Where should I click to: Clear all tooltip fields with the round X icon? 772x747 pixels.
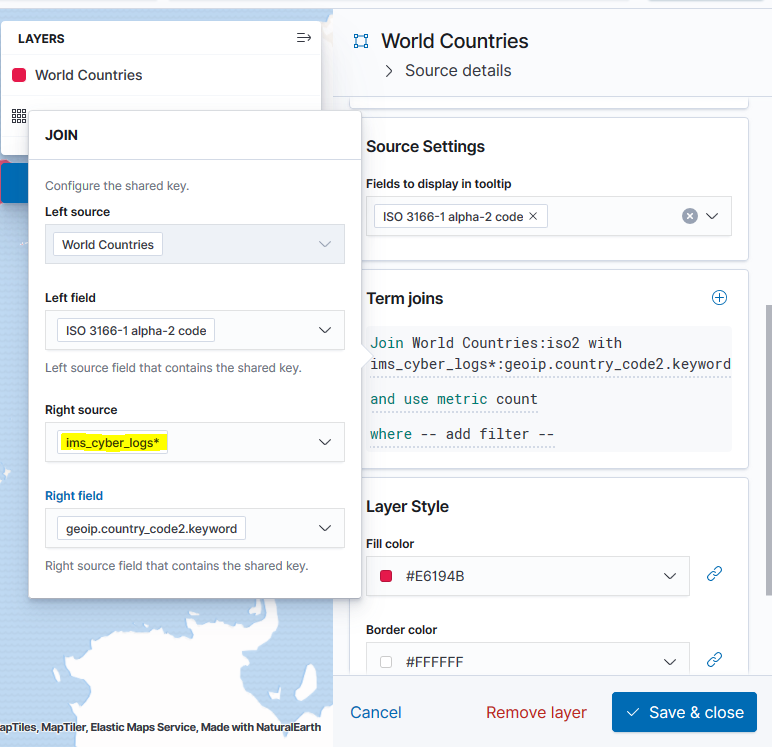[690, 216]
